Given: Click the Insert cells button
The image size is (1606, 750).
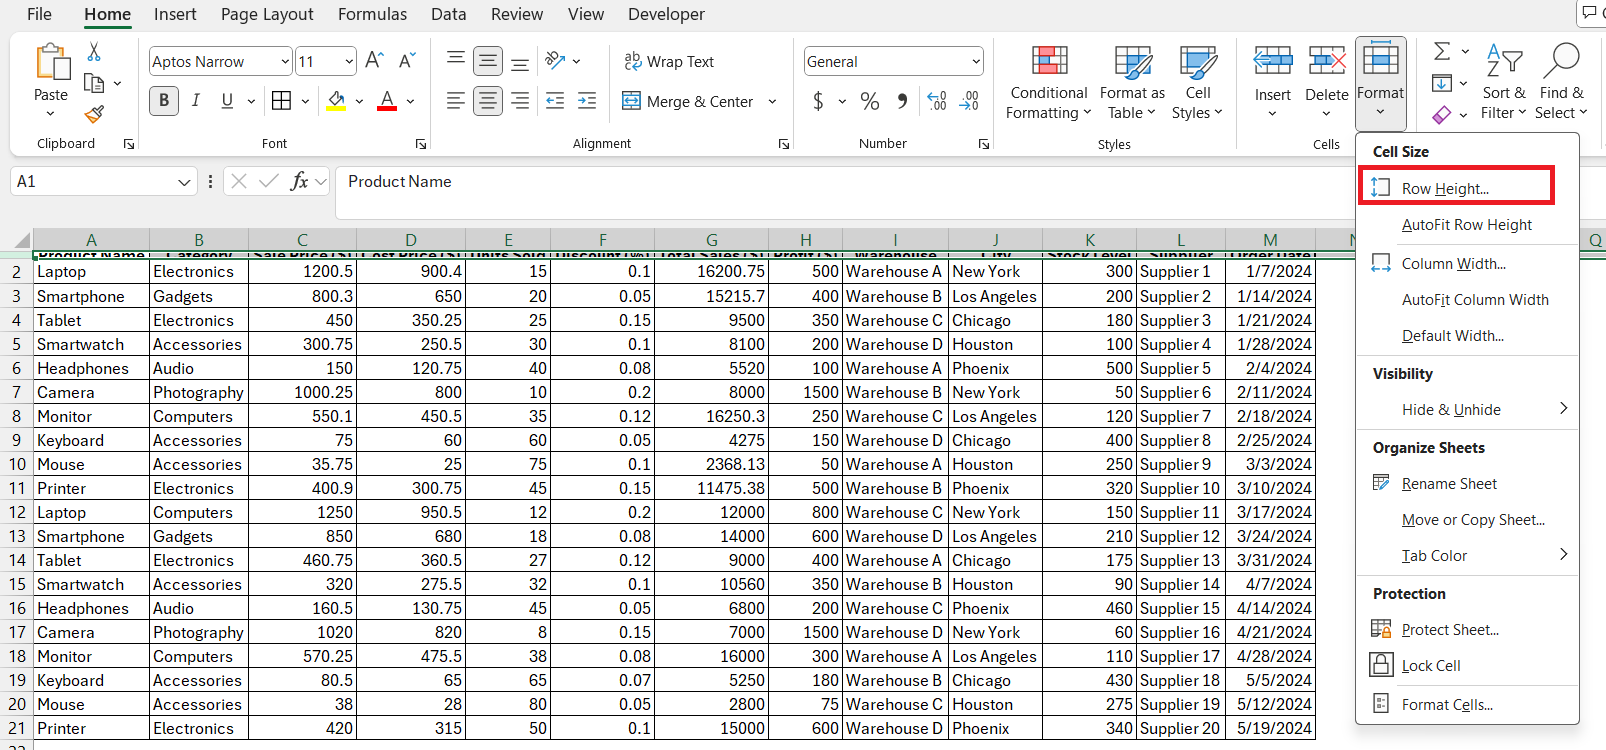Looking at the screenshot, I should pyautogui.click(x=1273, y=82).
